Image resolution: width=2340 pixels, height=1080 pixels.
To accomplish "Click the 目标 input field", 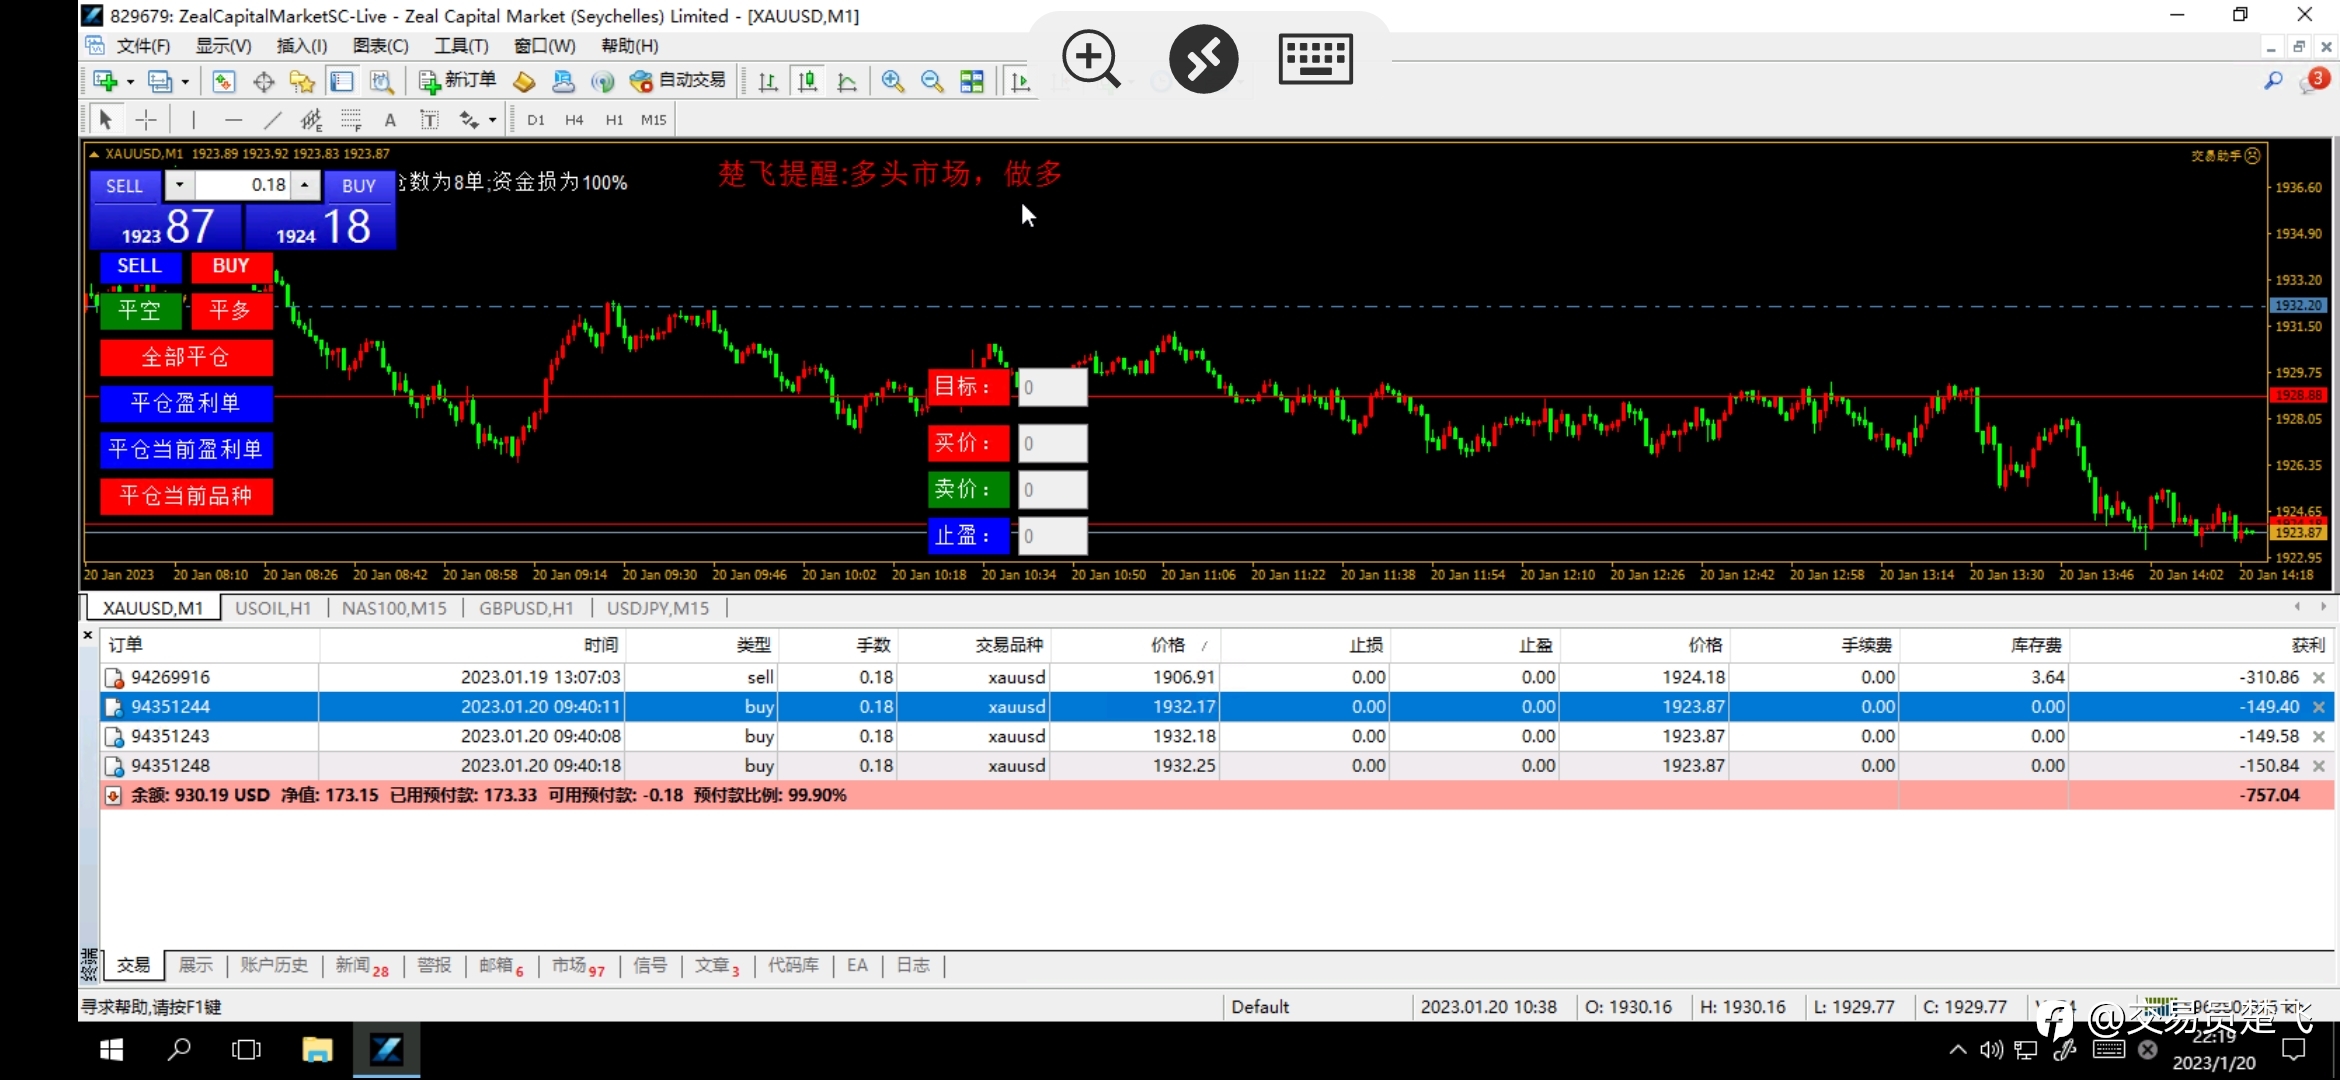I will [1052, 387].
